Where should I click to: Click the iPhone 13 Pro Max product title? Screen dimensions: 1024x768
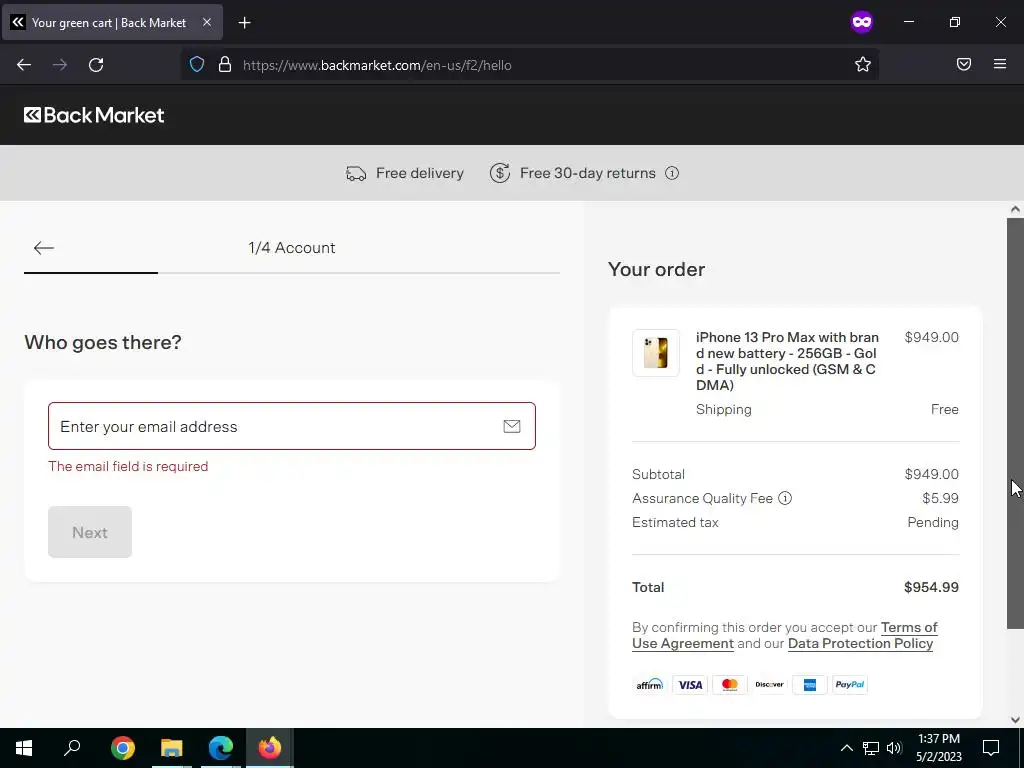click(788, 361)
